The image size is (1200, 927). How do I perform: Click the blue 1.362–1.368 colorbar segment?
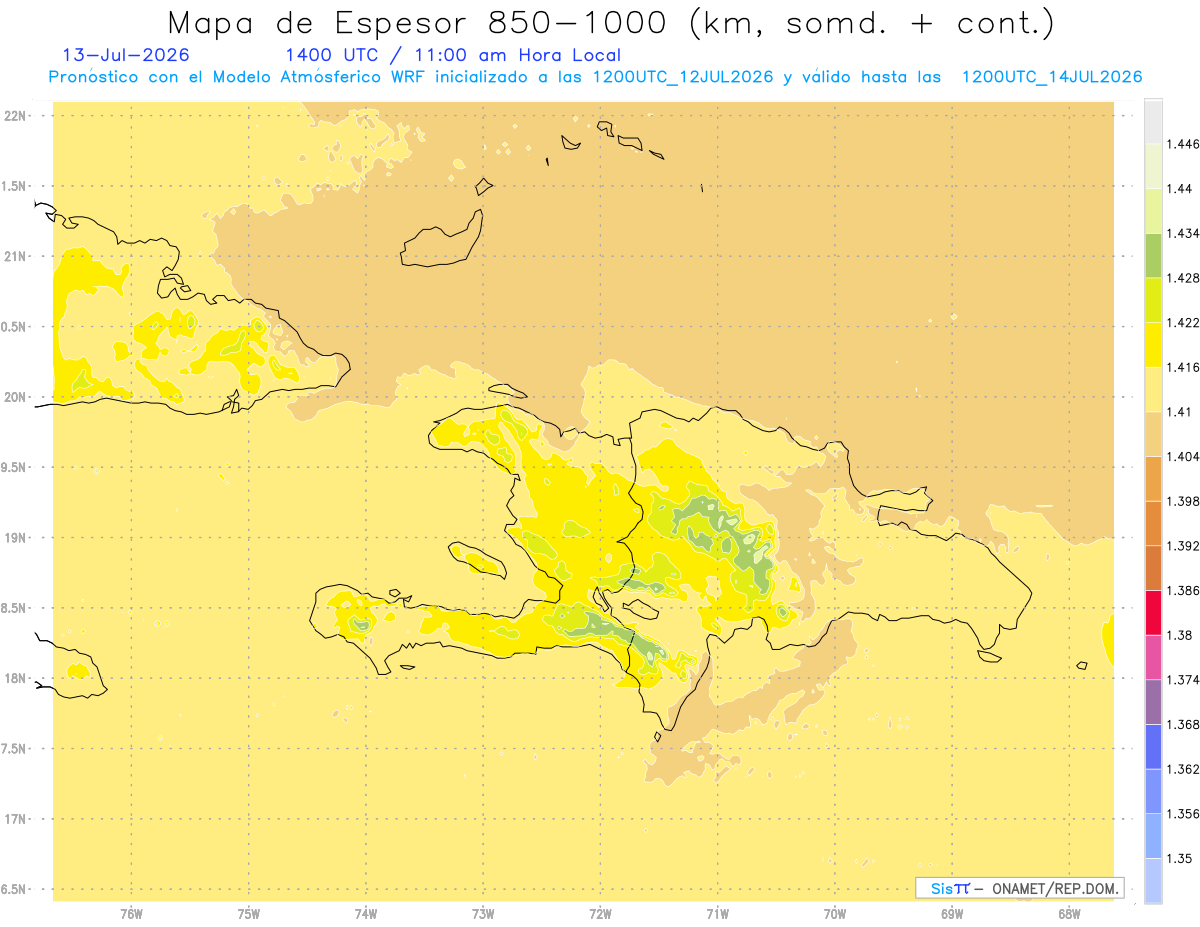pyautogui.click(x=1153, y=746)
